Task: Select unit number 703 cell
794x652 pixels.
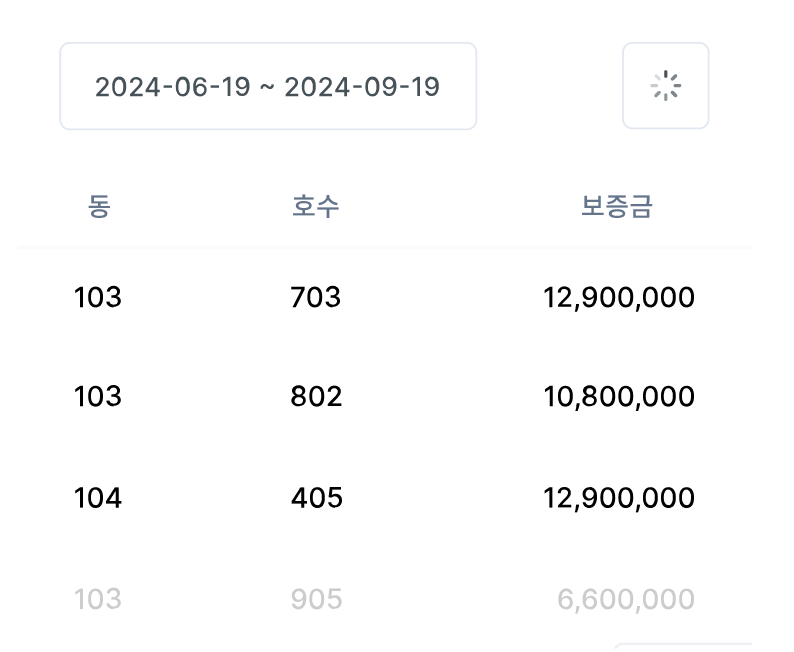Action: 316,297
